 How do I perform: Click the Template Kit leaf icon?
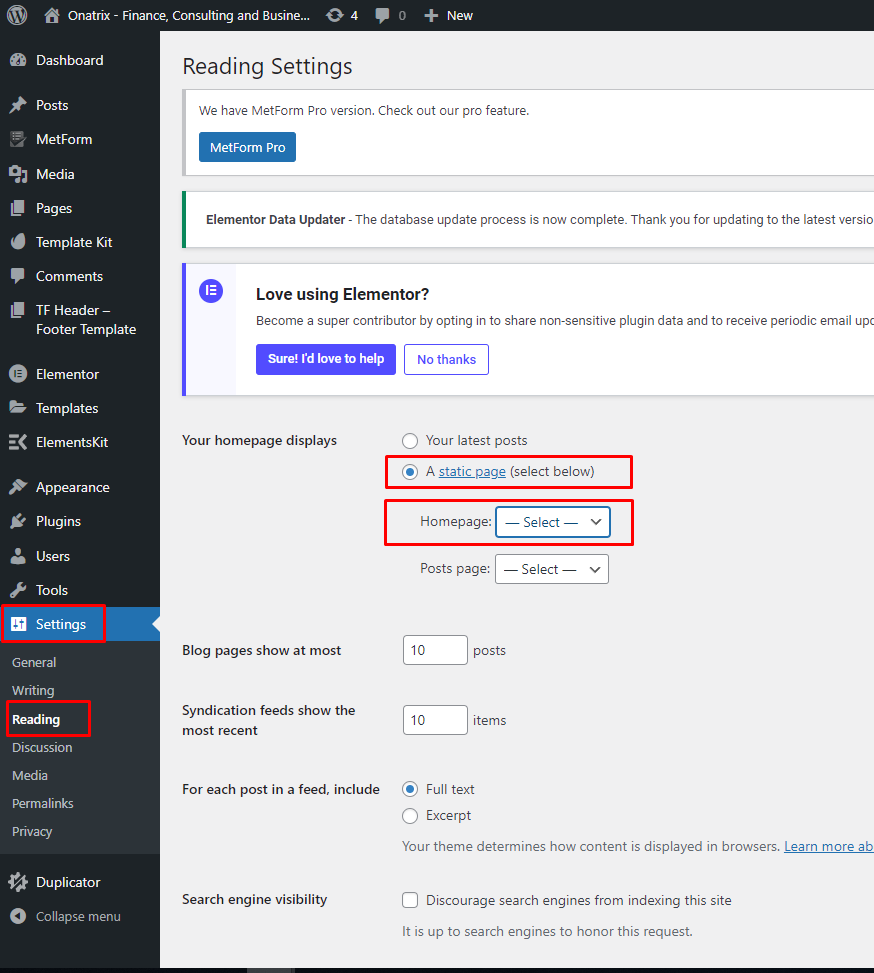tap(18, 242)
